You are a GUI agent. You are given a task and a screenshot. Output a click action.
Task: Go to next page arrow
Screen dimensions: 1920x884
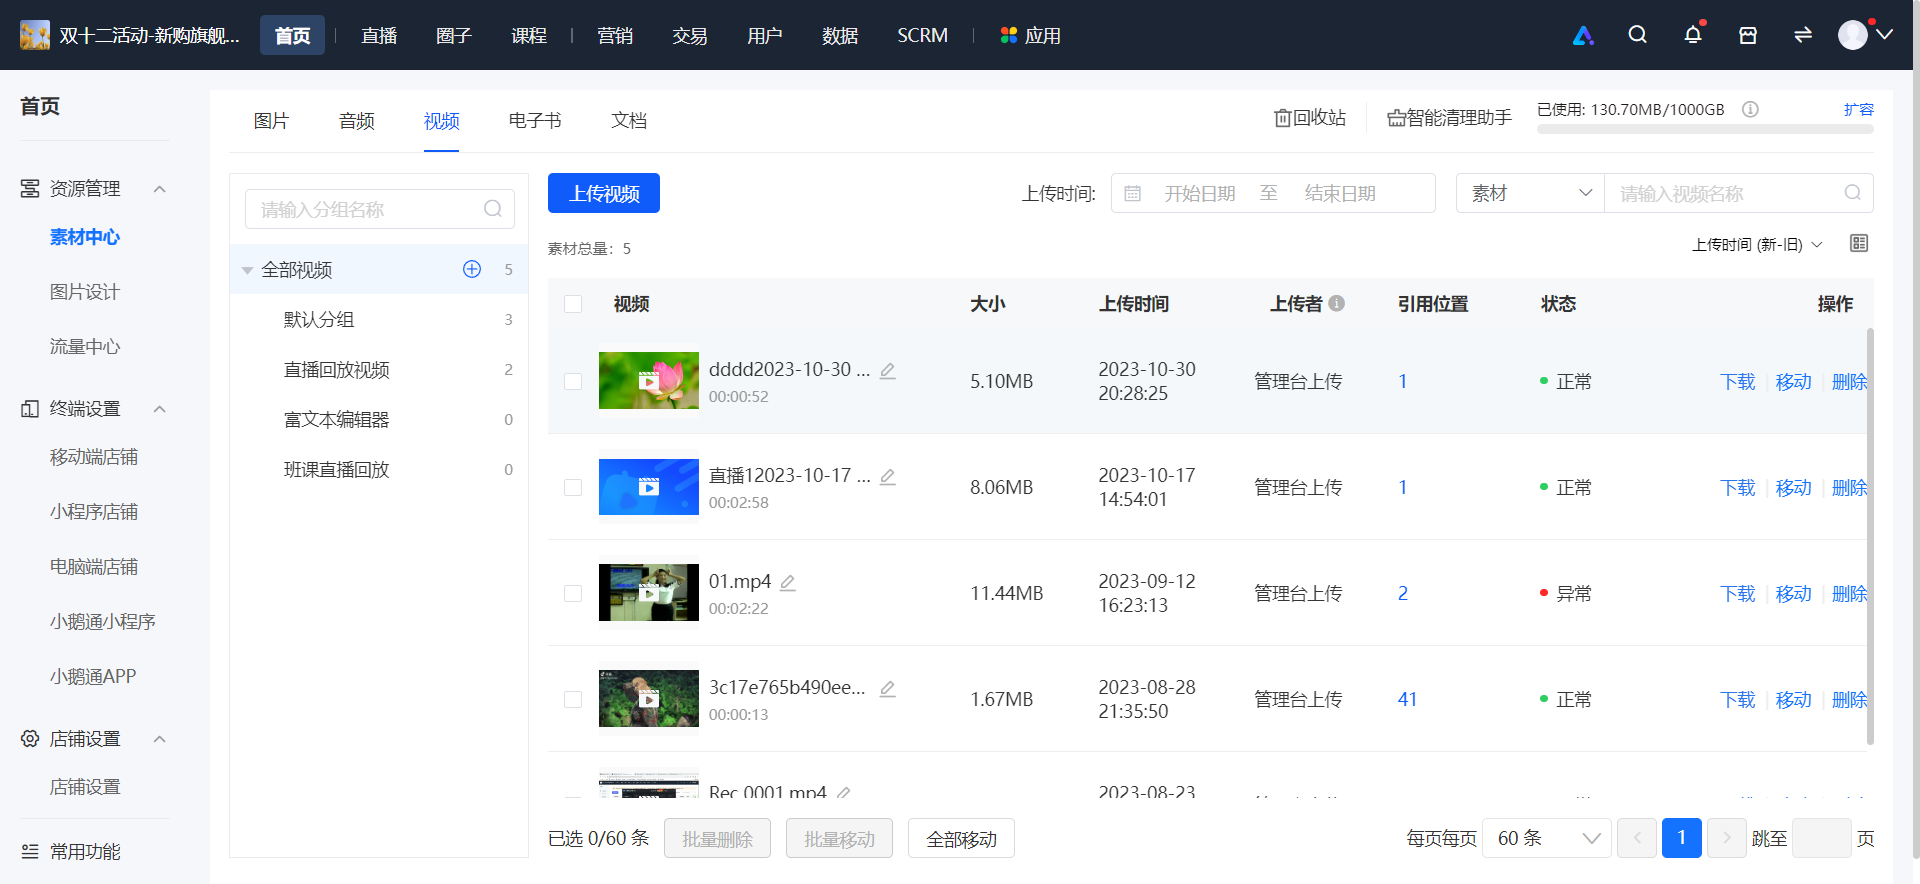coord(1727,838)
